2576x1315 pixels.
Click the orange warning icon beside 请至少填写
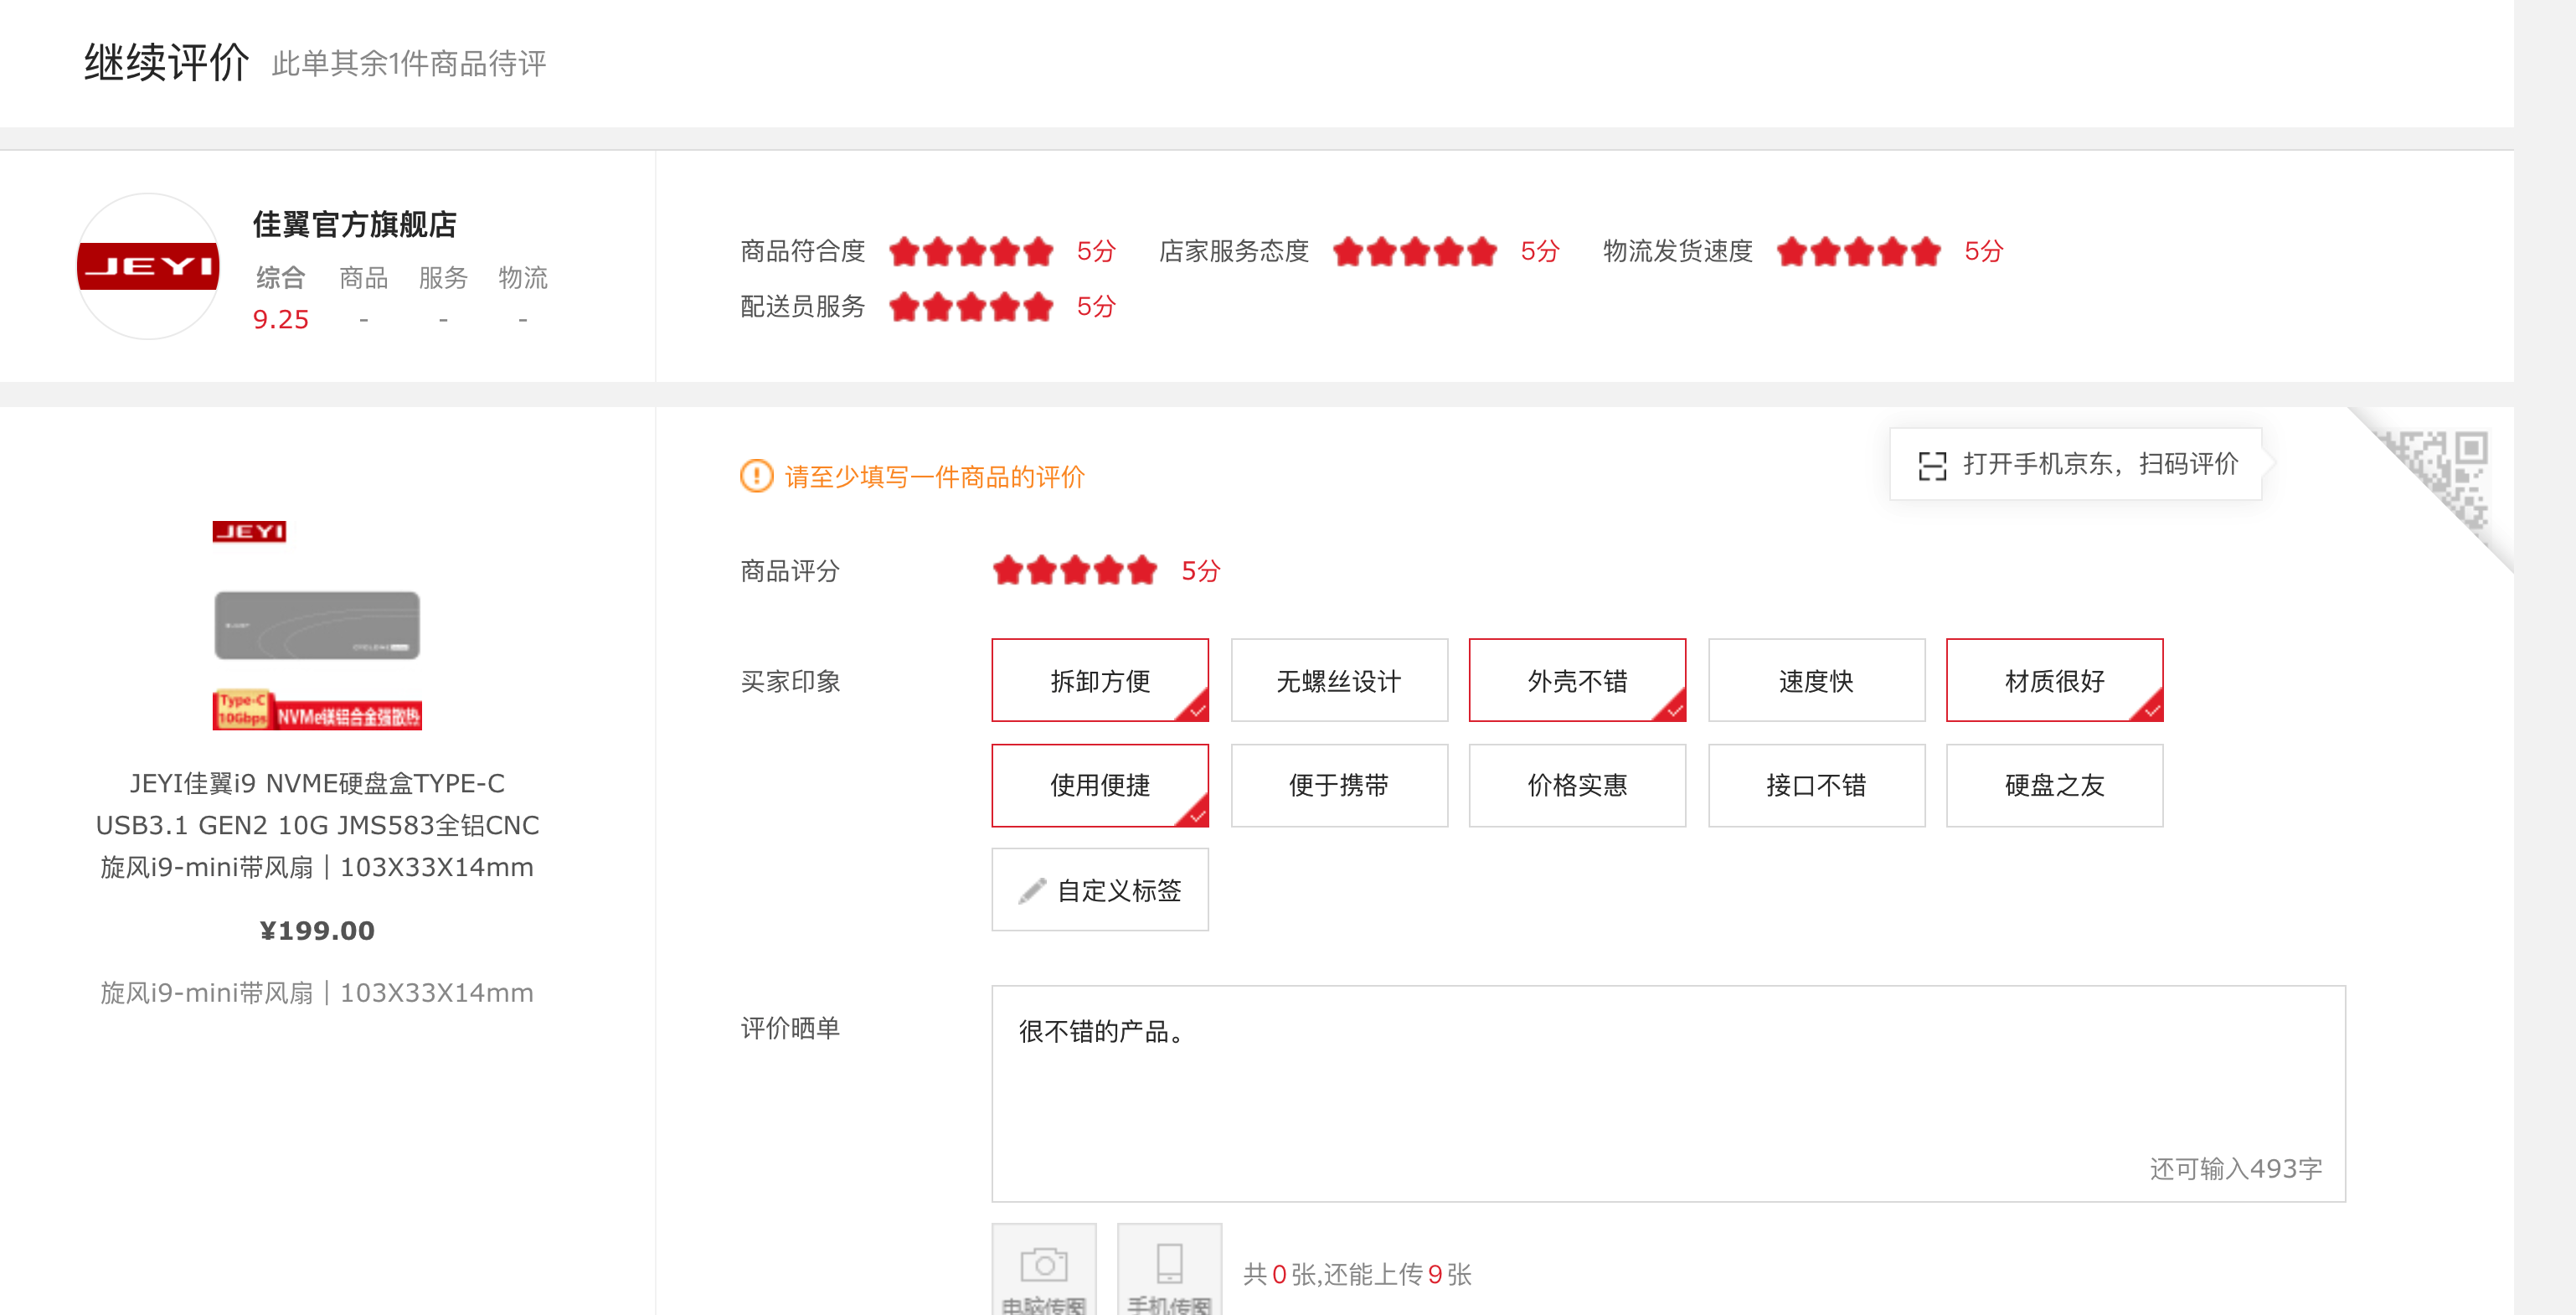756,476
